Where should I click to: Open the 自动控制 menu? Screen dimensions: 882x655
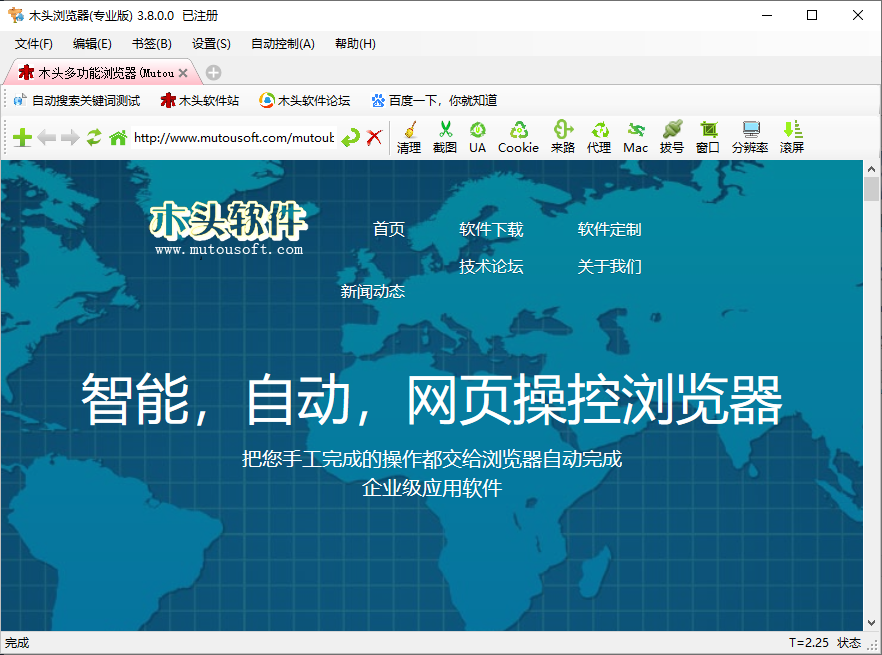click(x=282, y=43)
